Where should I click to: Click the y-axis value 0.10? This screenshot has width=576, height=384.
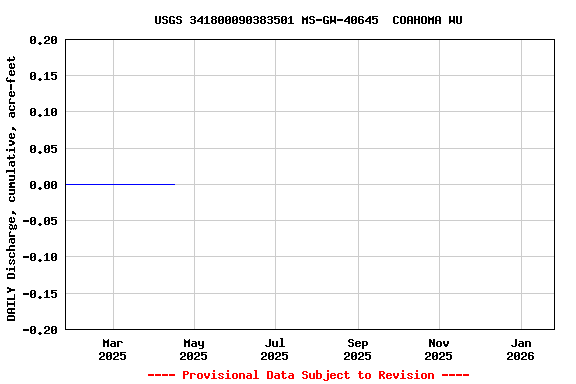(44, 112)
